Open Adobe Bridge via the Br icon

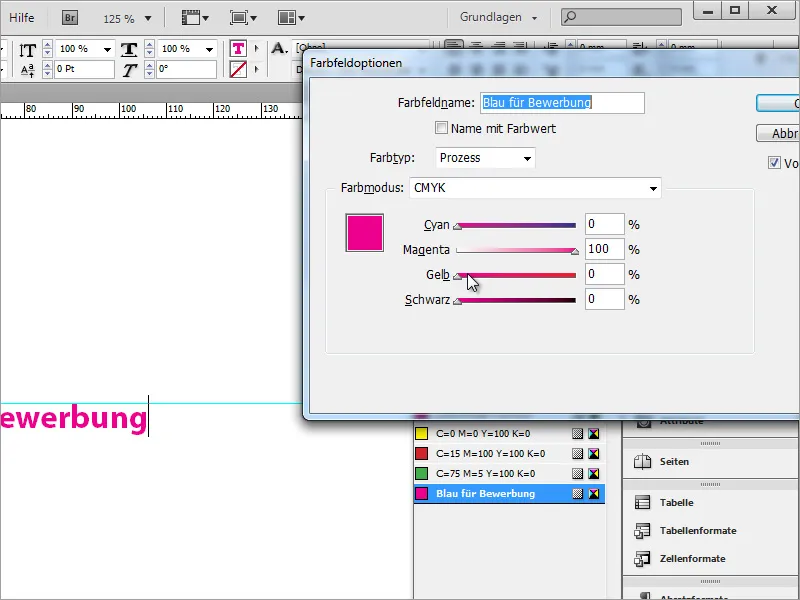(x=70, y=18)
